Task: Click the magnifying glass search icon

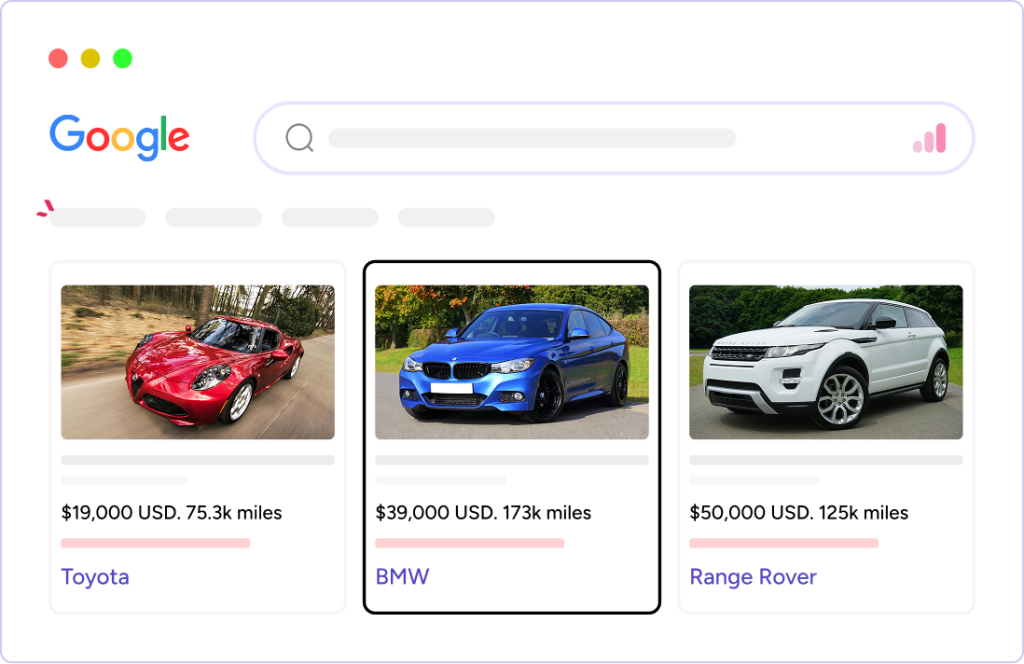Action: tap(299, 138)
